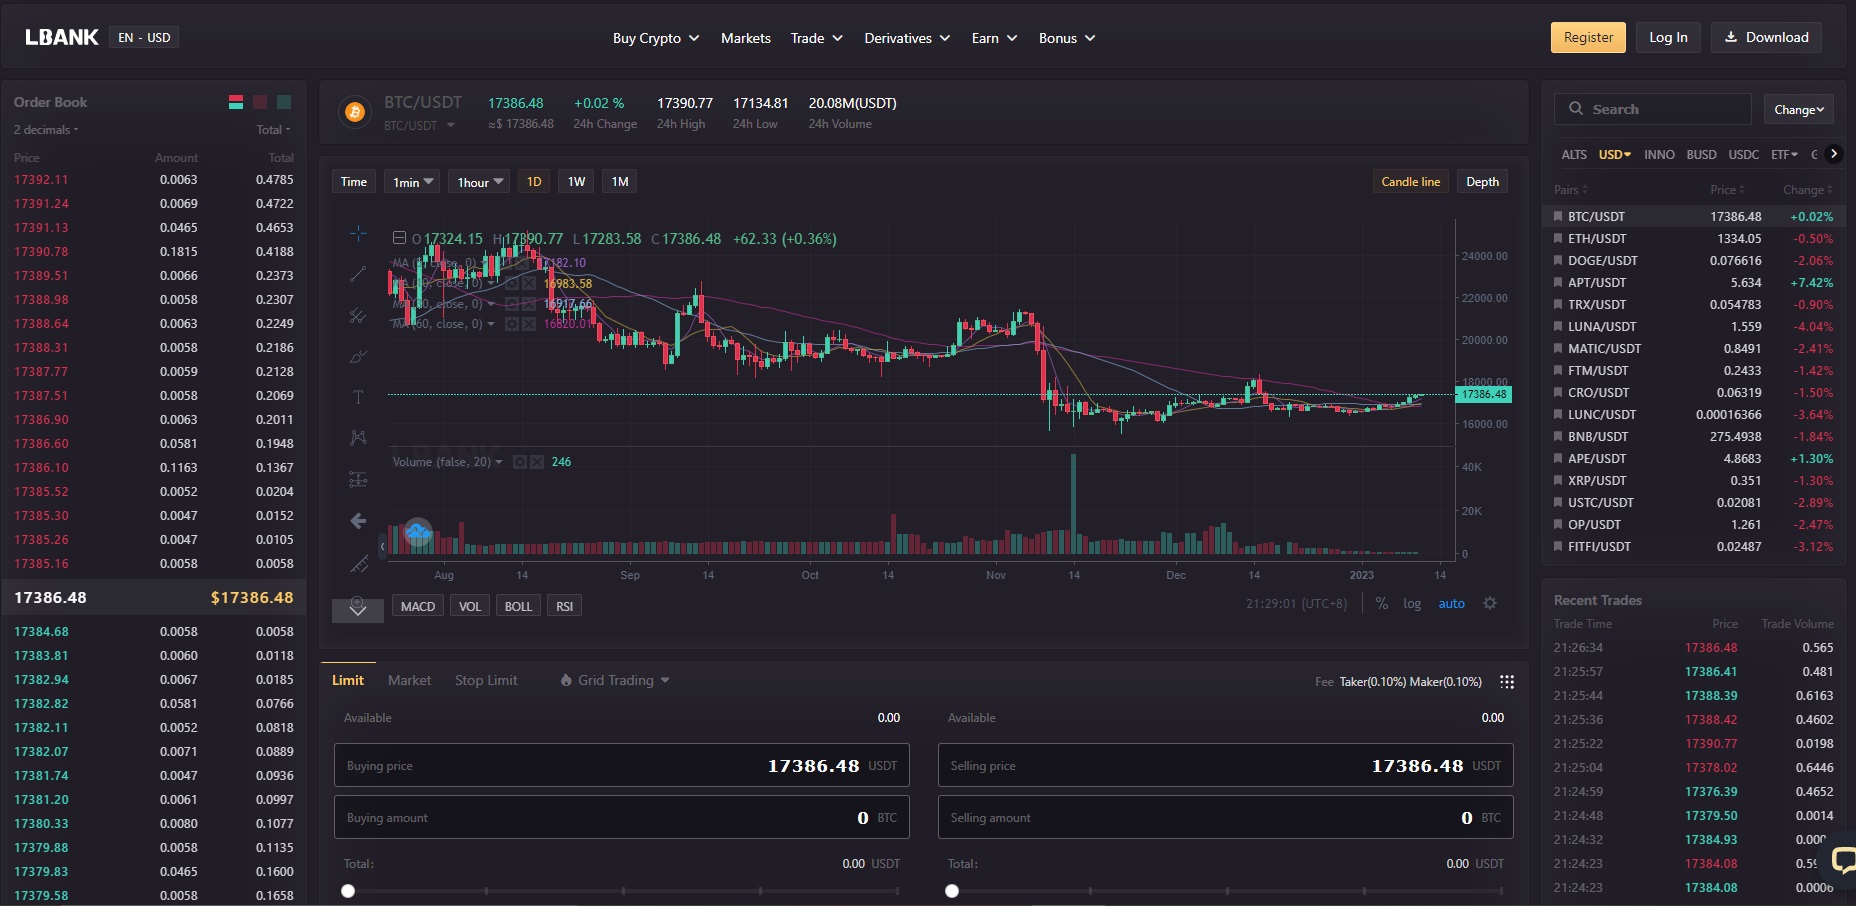Click the sell amount percentage slider handle
This screenshot has width=1856, height=906.
952,890
